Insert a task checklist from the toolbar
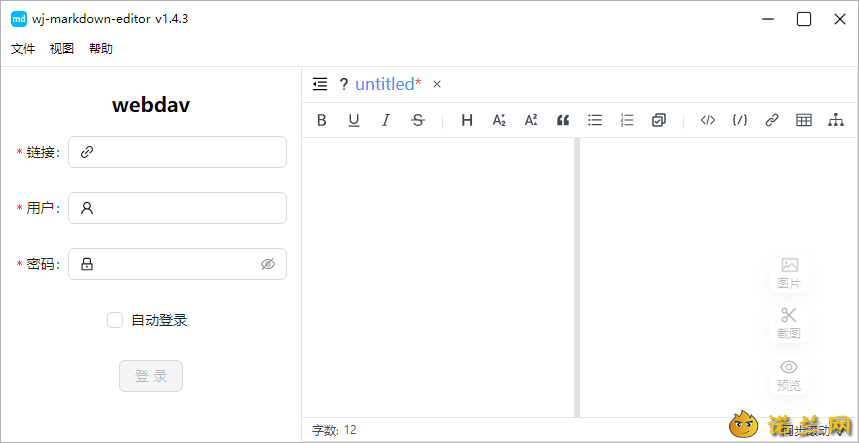The width and height of the screenshot is (859, 443). [659, 120]
